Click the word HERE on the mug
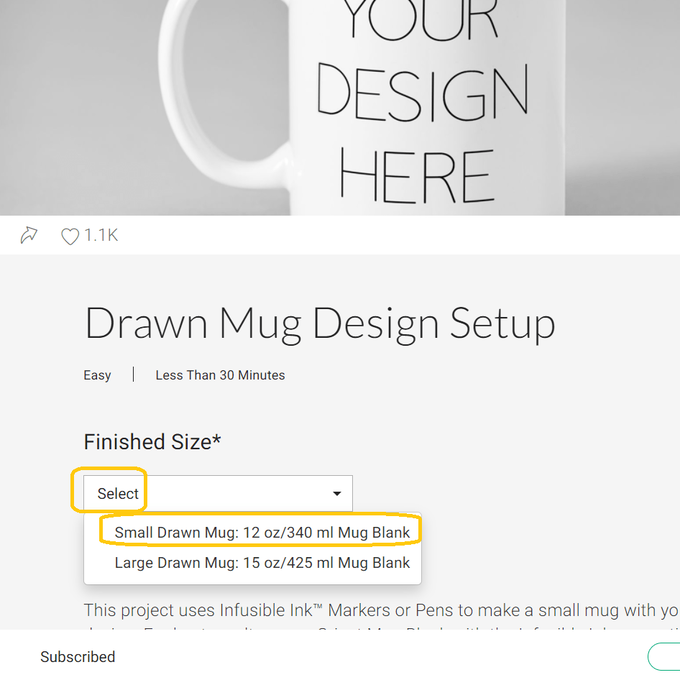The height and width of the screenshot is (680, 680). coord(417,176)
